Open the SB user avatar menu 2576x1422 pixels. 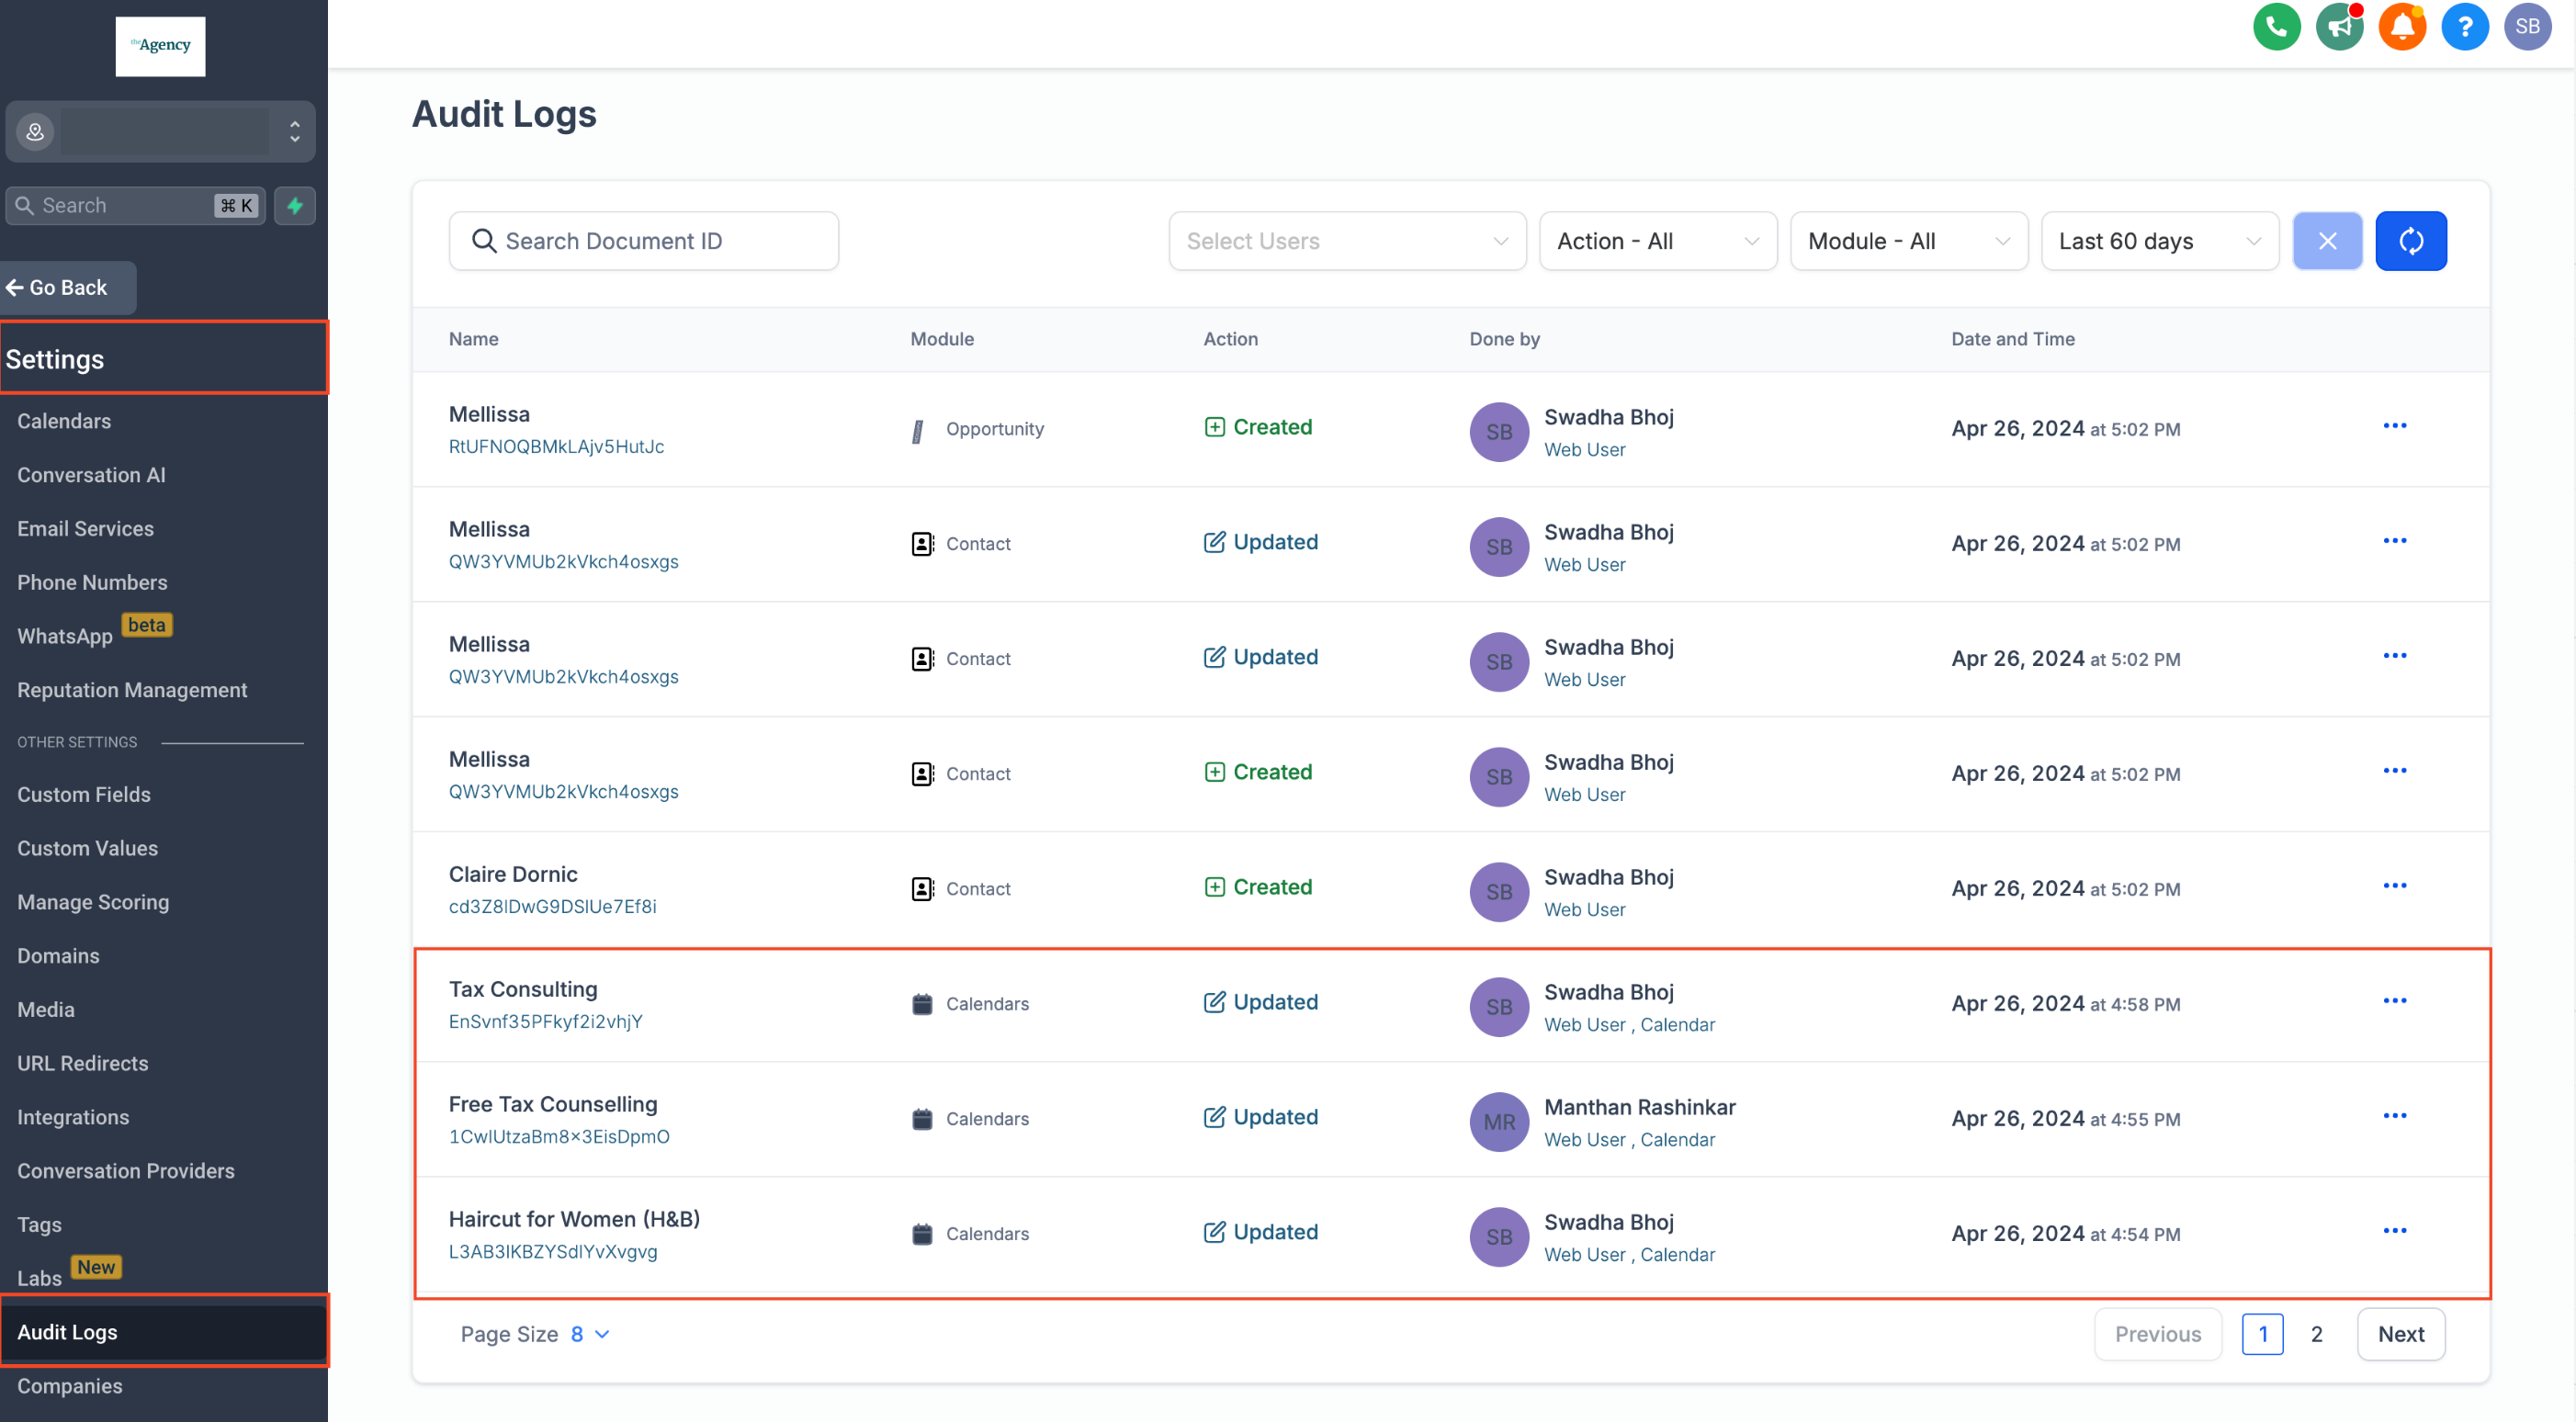point(2527,27)
